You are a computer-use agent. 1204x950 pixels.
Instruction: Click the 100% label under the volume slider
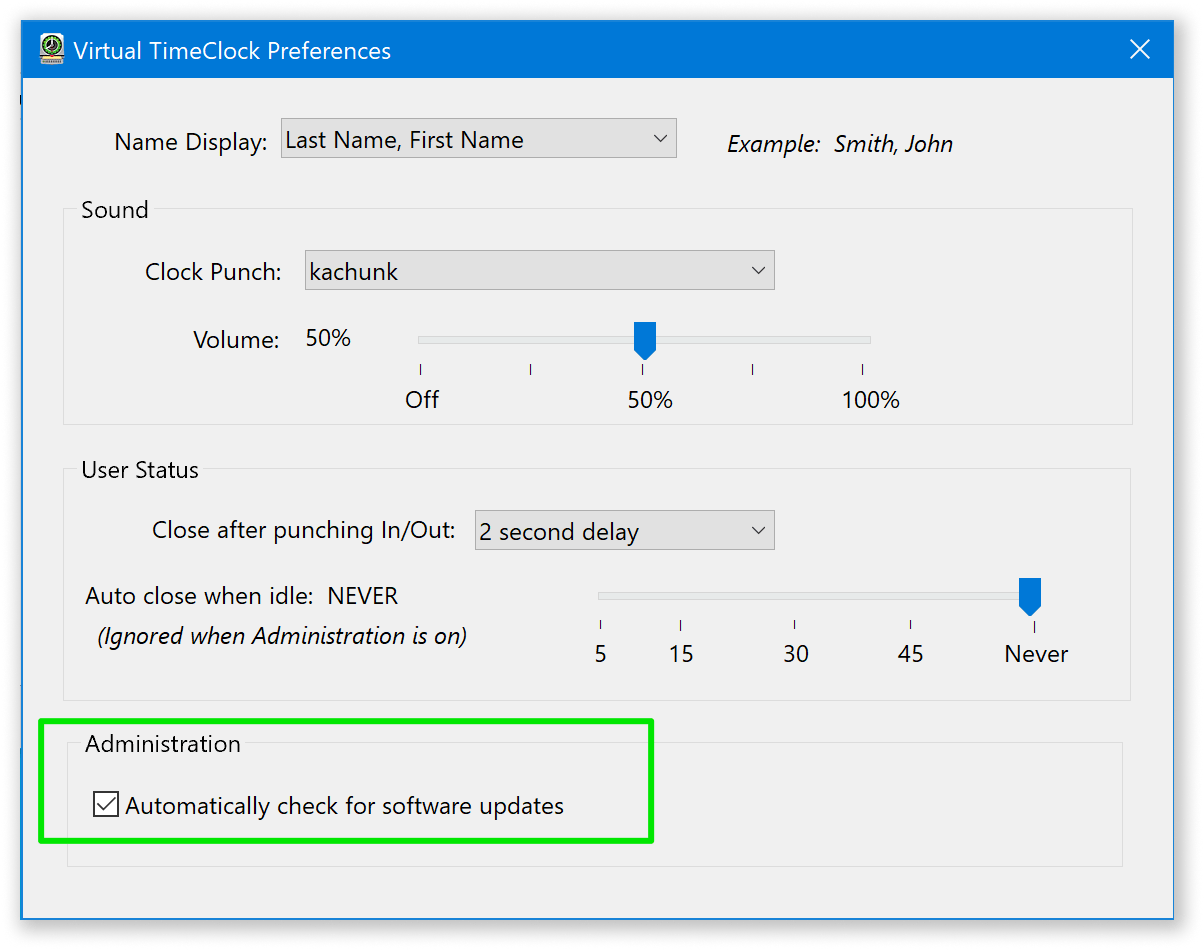[870, 400]
